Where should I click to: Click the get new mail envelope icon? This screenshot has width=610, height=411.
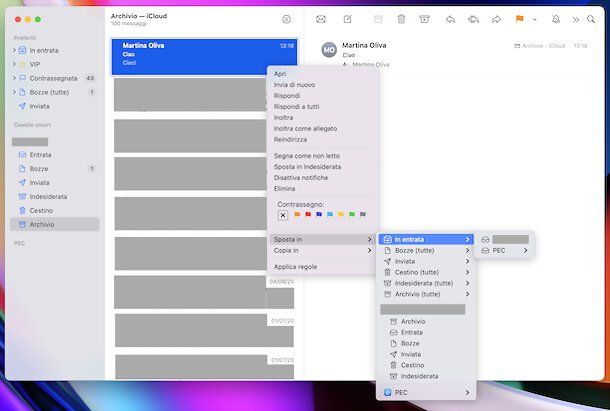click(x=321, y=19)
